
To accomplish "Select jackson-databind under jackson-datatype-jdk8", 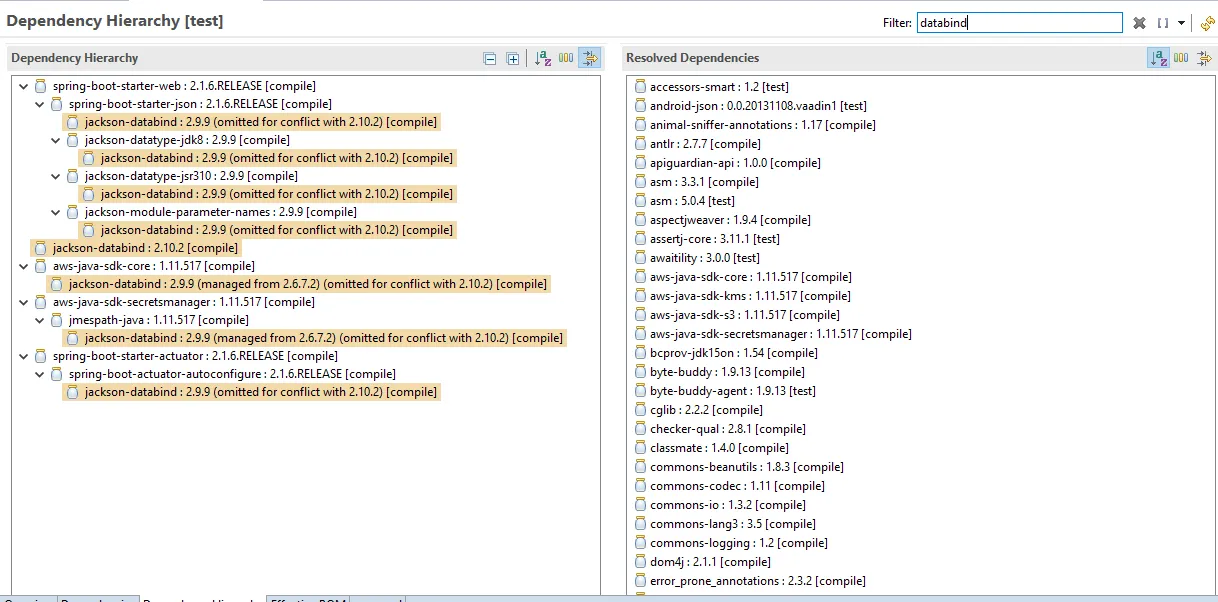I will pos(267,158).
